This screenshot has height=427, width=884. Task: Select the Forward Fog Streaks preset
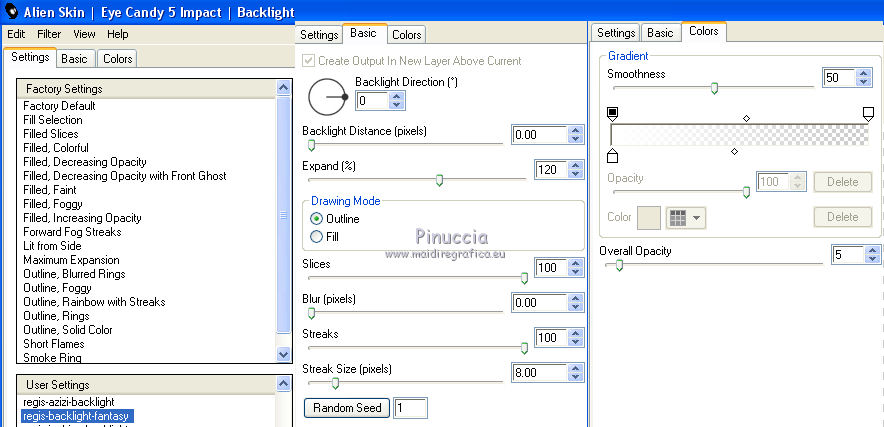point(72,232)
